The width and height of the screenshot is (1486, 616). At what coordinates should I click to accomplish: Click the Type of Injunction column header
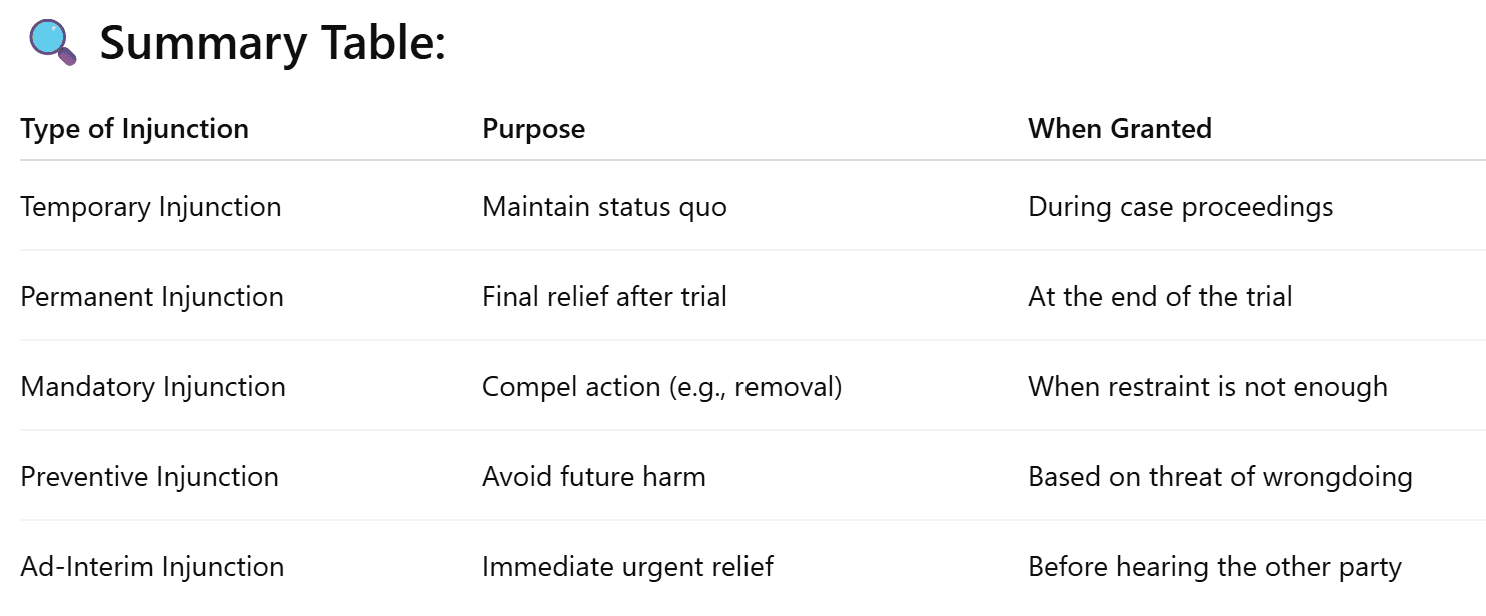[x=135, y=129]
